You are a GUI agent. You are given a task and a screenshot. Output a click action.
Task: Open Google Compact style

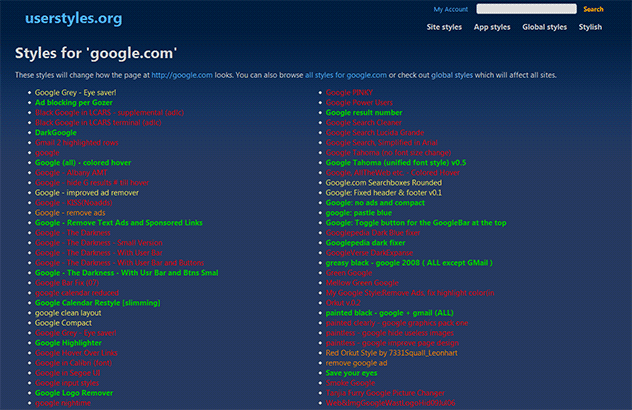coord(63,323)
